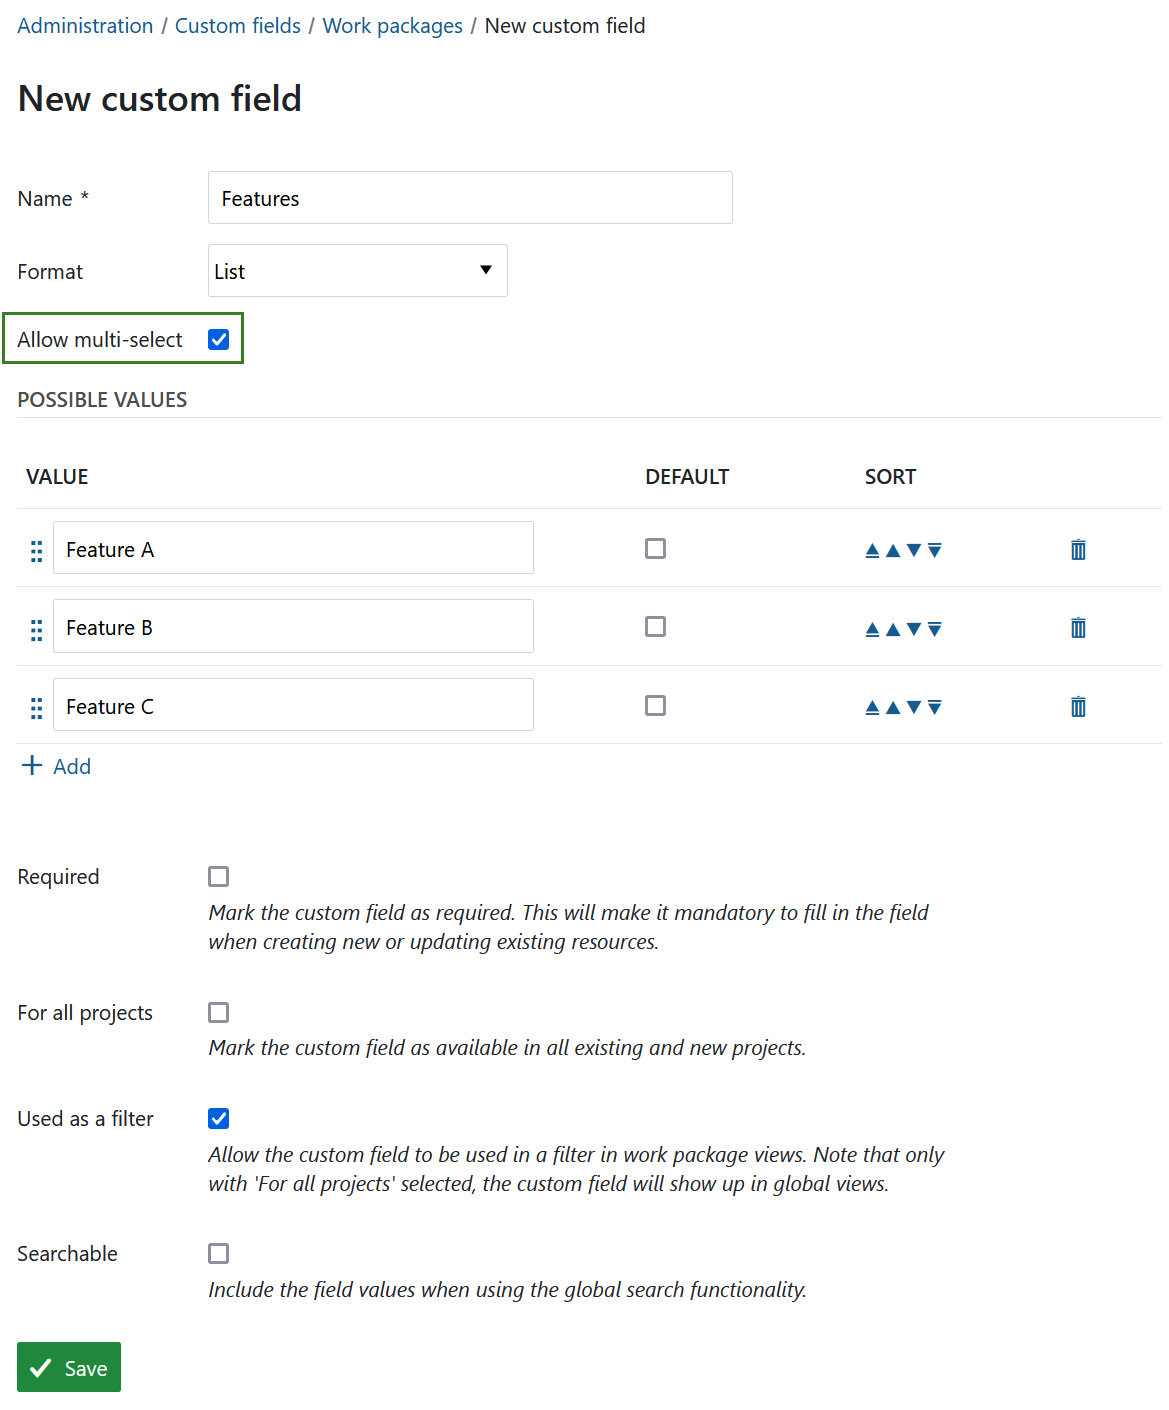Click the Save button
This screenshot has width=1169, height=1410.
coord(69,1367)
